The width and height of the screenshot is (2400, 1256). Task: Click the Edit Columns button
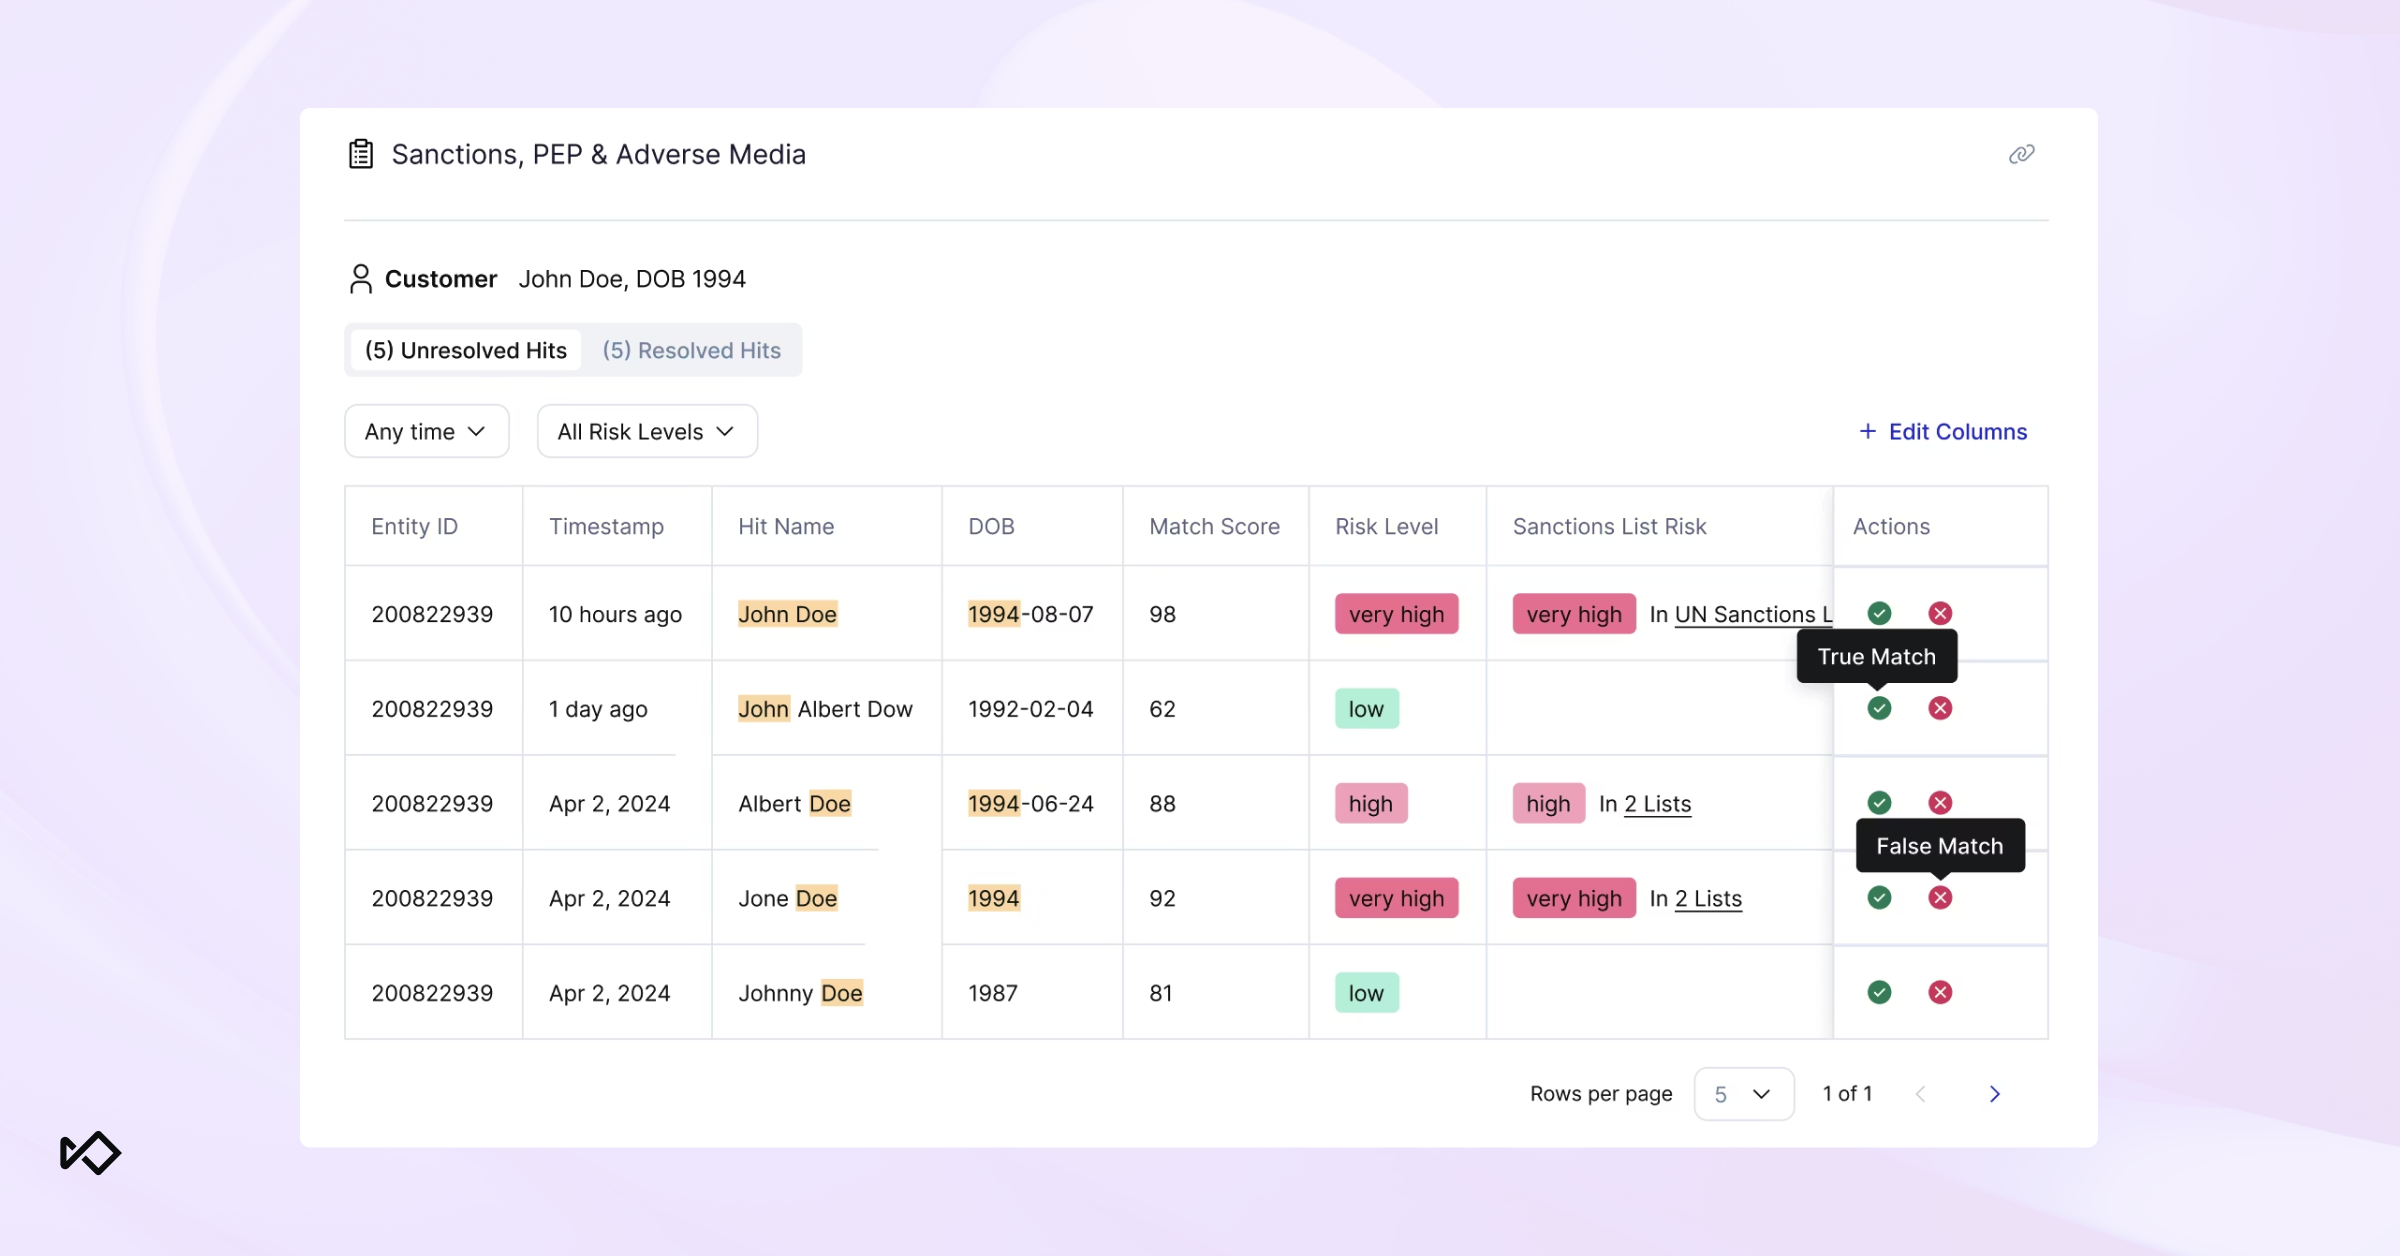tap(1943, 431)
